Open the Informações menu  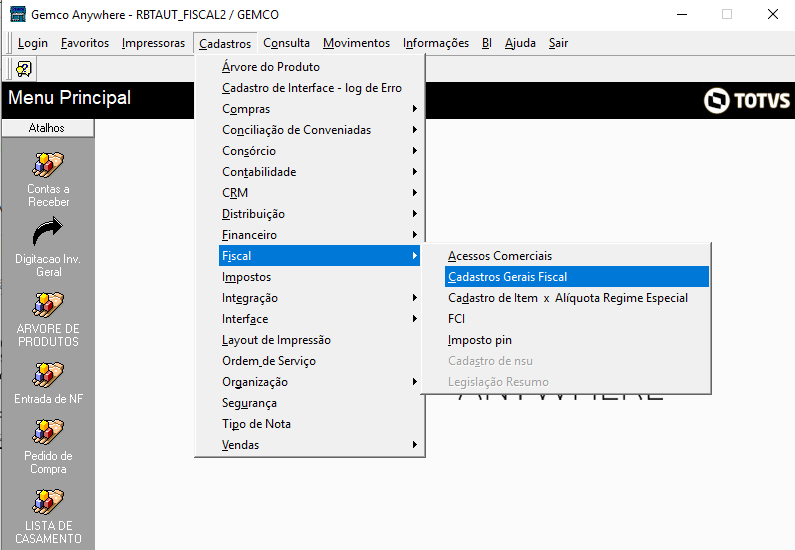coord(436,43)
